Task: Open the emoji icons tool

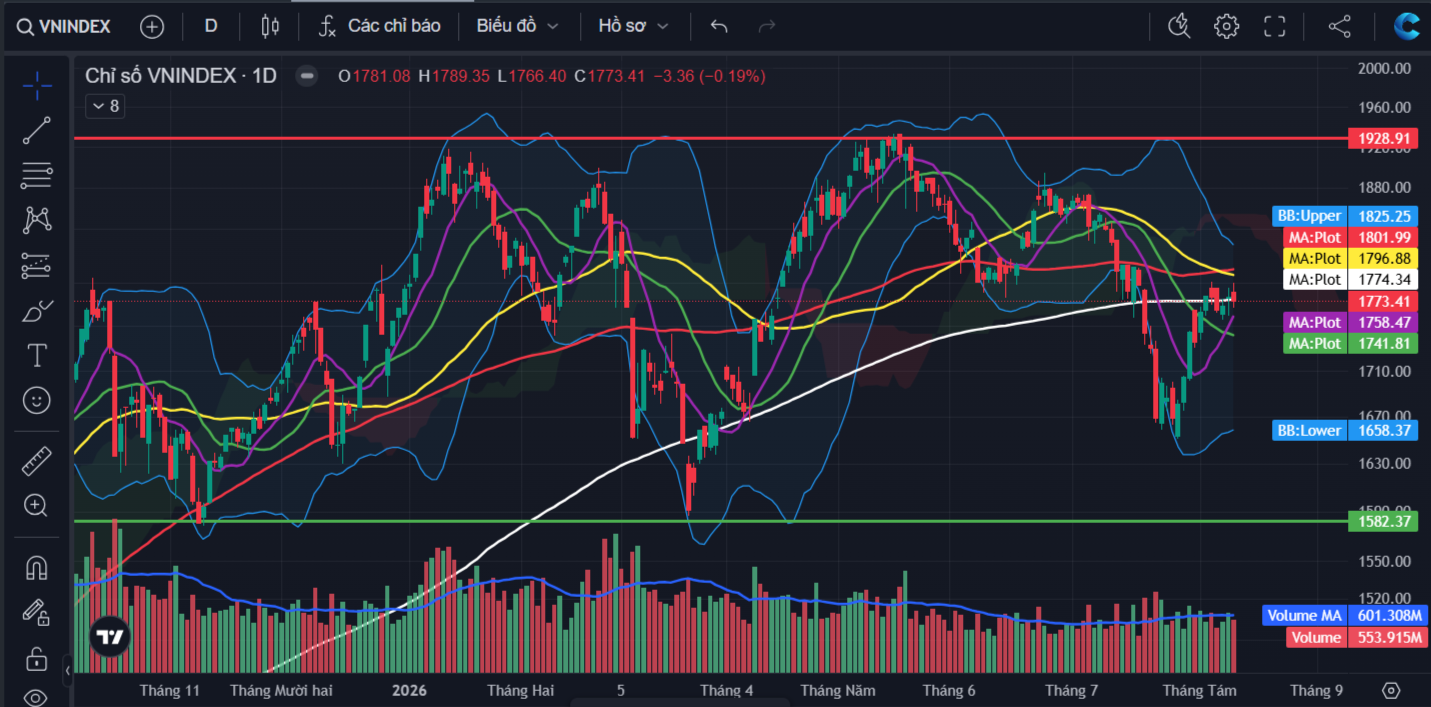Action: pyautogui.click(x=37, y=401)
